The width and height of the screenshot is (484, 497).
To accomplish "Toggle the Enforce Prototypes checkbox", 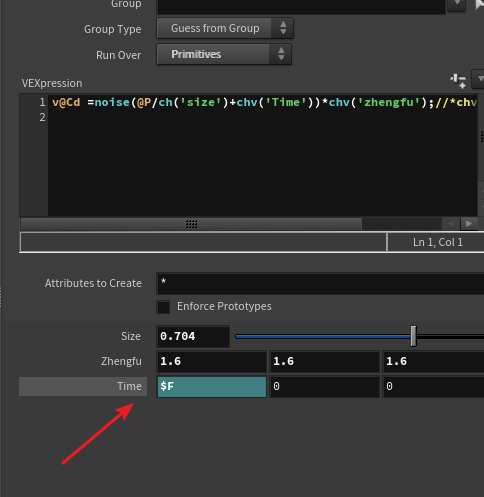I will [163, 307].
